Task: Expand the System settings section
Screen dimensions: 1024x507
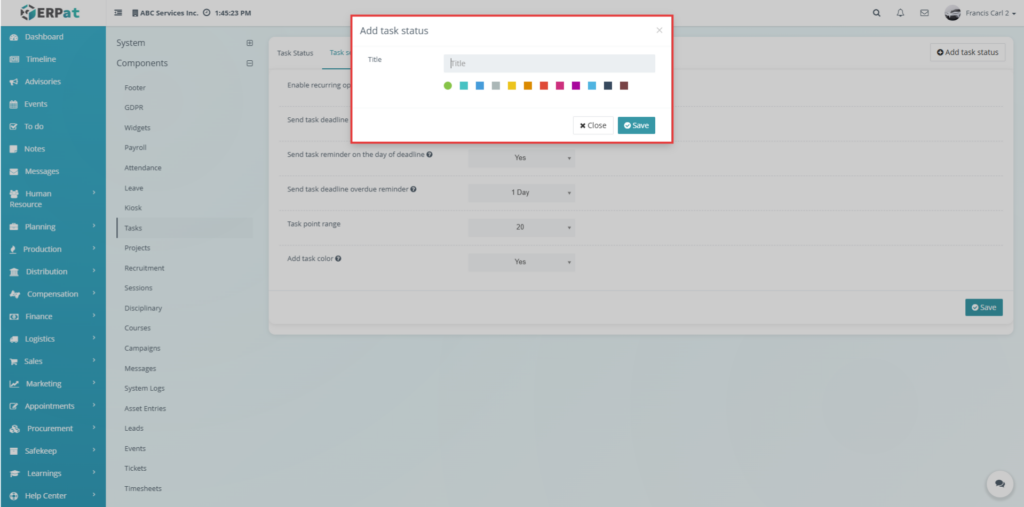Action: [x=249, y=43]
